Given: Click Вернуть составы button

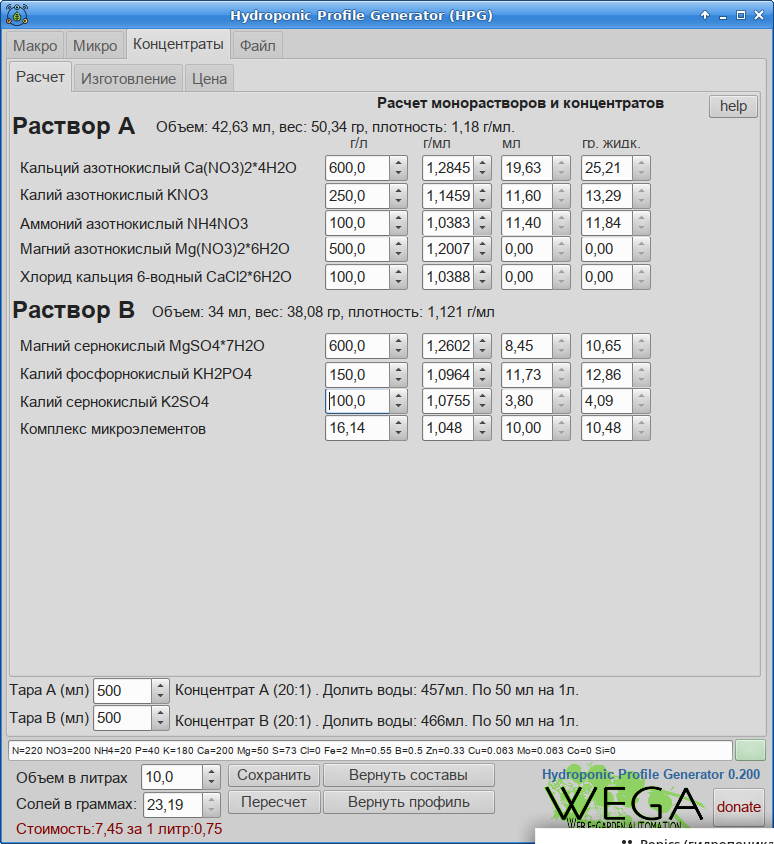Looking at the screenshot, I should [x=408, y=775].
